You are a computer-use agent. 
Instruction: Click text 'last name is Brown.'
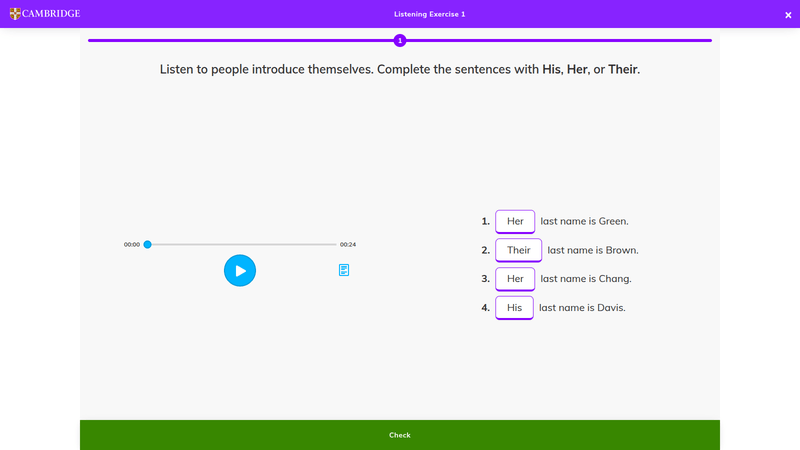point(593,250)
